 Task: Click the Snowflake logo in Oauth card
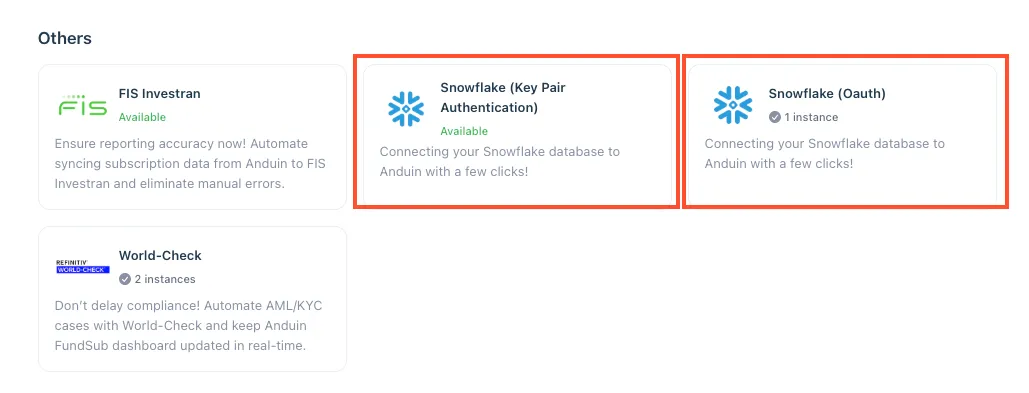[732, 105]
